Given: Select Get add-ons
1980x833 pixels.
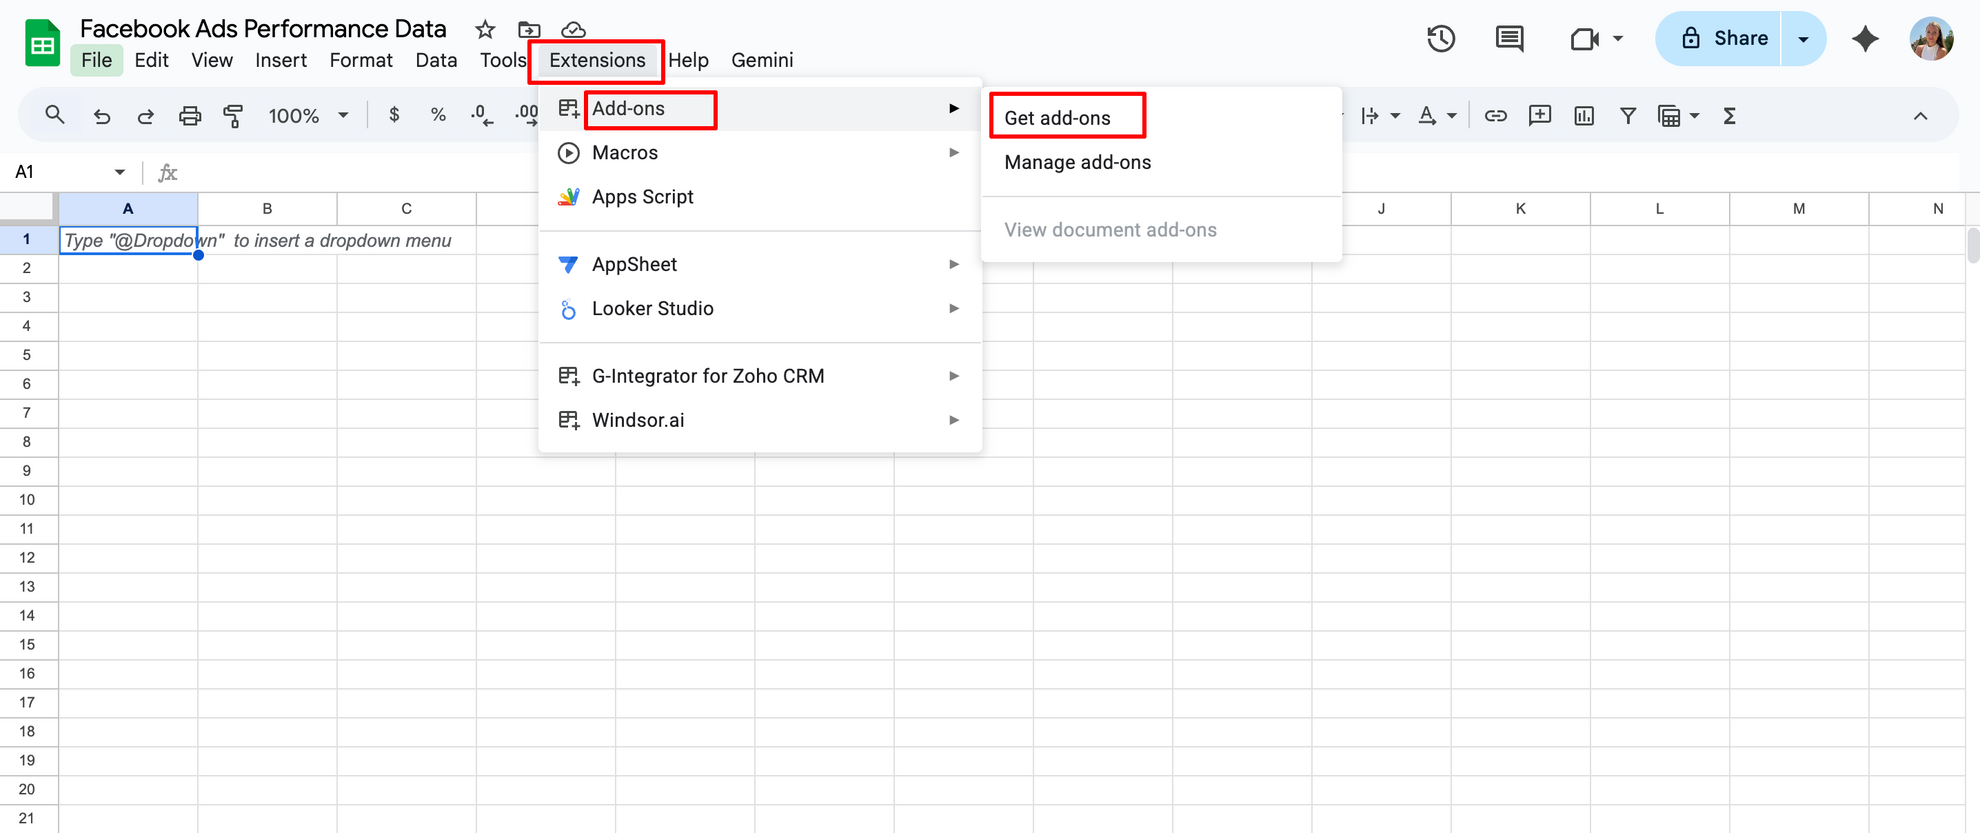Looking at the screenshot, I should [x=1161, y=118].
